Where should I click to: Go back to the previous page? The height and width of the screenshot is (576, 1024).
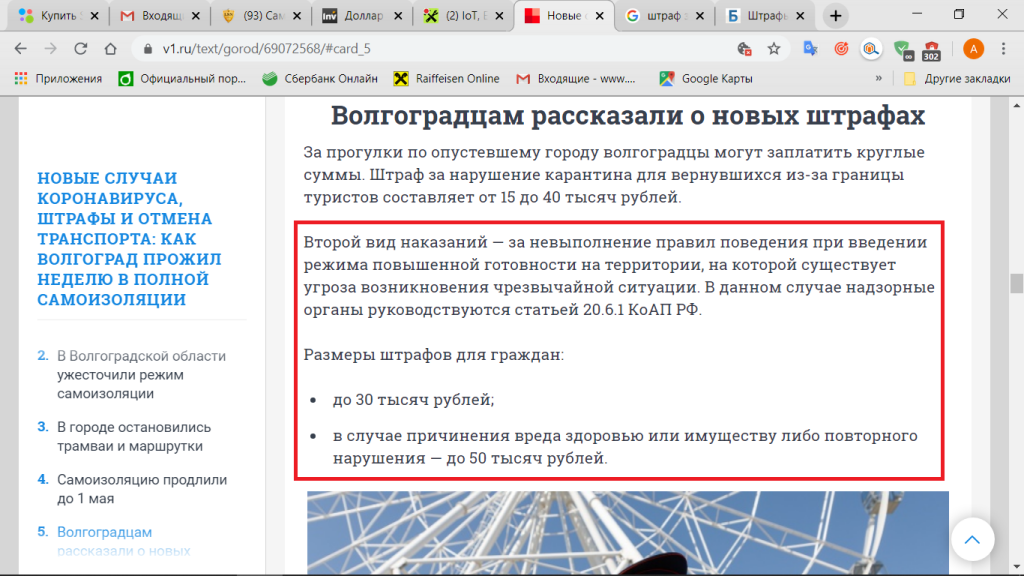click(21, 48)
